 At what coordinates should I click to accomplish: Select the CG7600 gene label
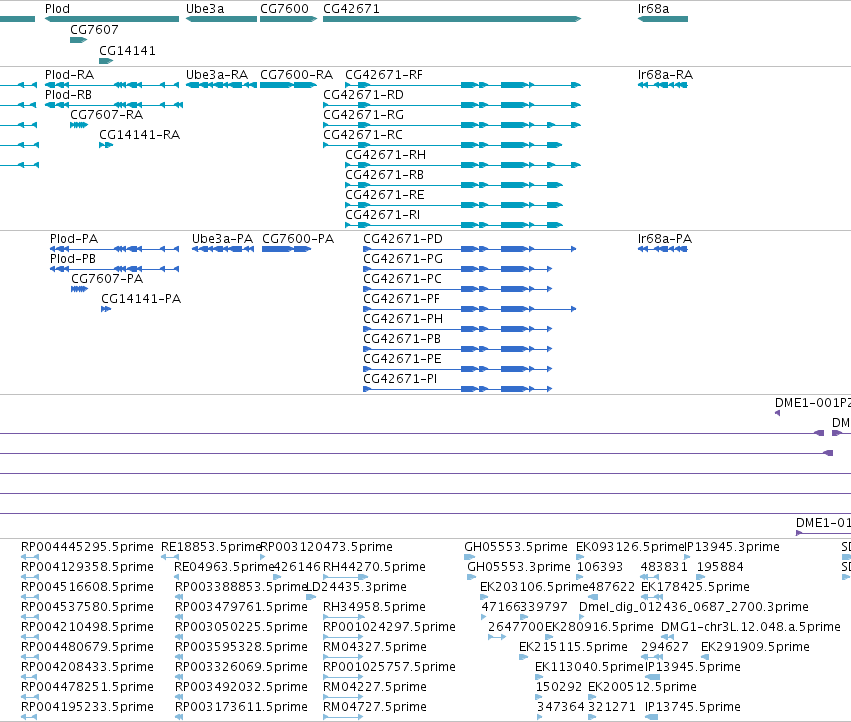[x=284, y=9]
